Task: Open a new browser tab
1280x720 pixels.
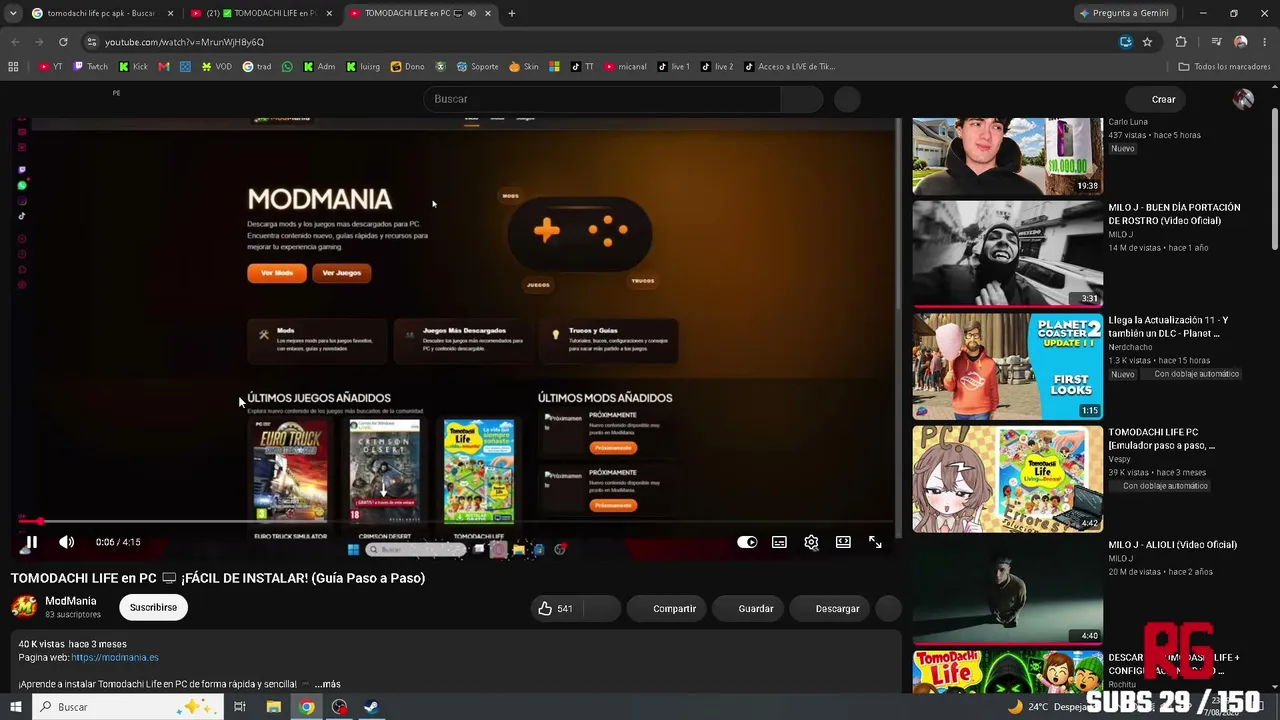Action: (x=511, y=13)
